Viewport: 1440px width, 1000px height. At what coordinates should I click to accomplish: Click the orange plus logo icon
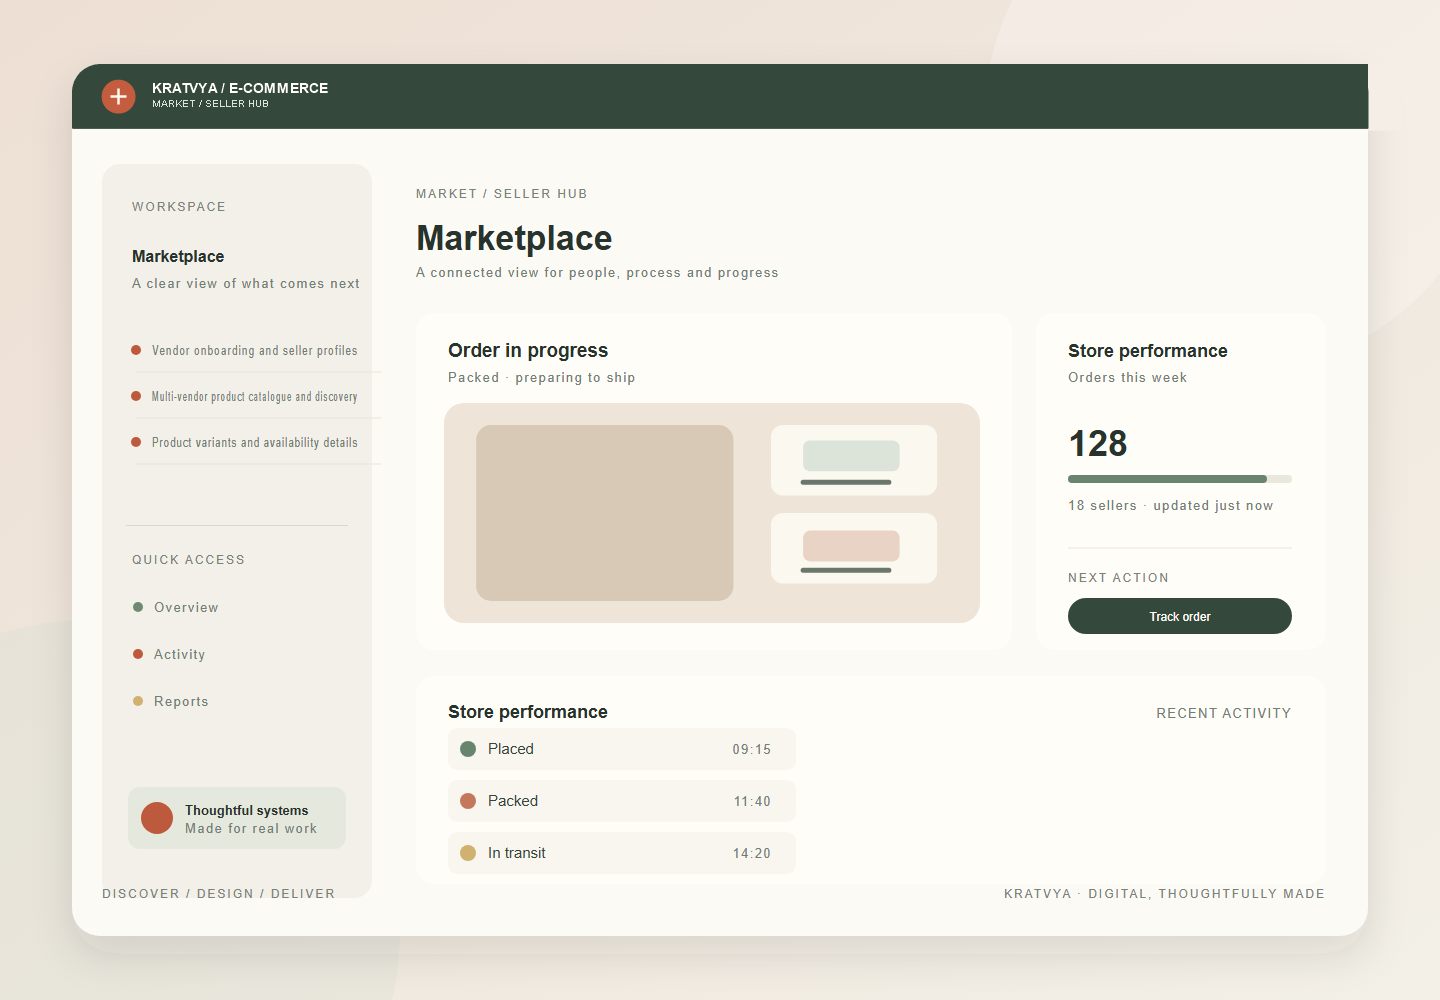coord(118,96)
